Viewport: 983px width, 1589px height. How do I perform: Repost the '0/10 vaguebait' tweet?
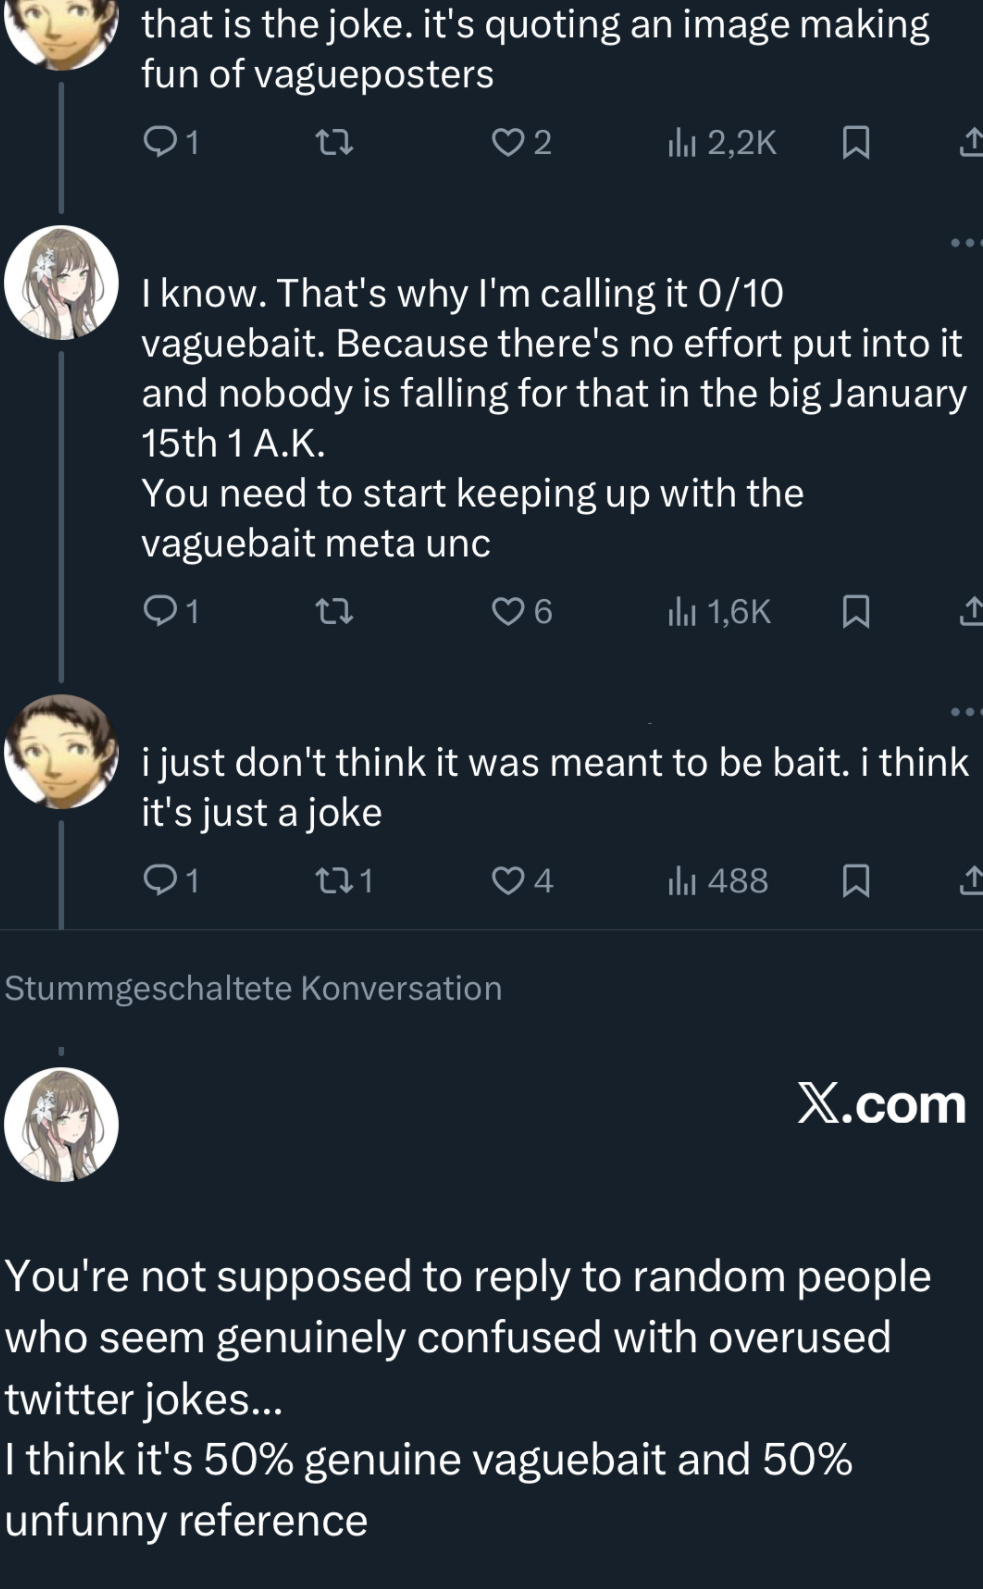pos(334,610)
